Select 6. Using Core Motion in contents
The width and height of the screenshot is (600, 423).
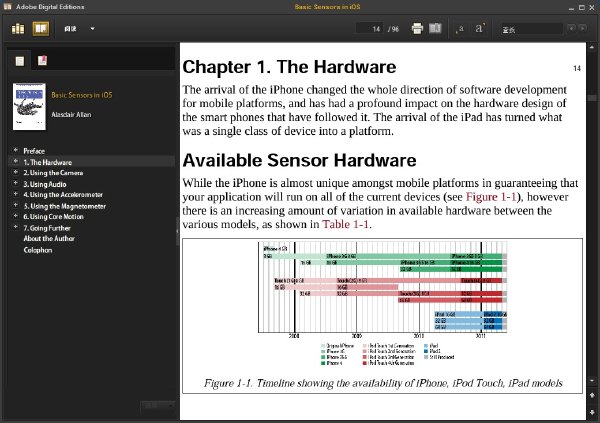tap(54, 216)
